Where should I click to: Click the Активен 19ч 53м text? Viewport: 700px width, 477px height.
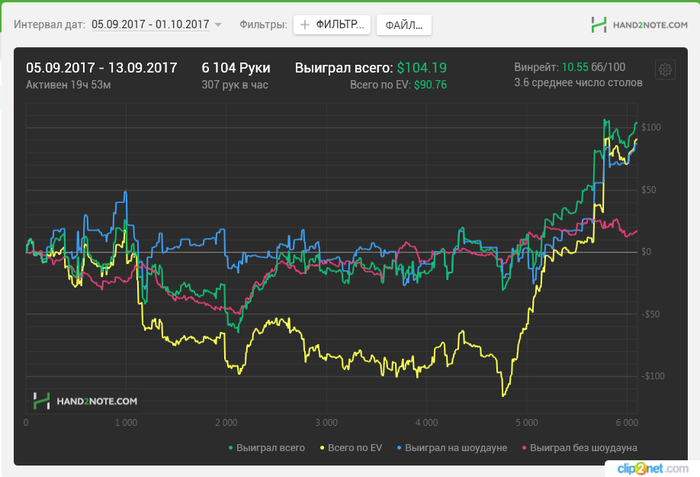(68, 85)
